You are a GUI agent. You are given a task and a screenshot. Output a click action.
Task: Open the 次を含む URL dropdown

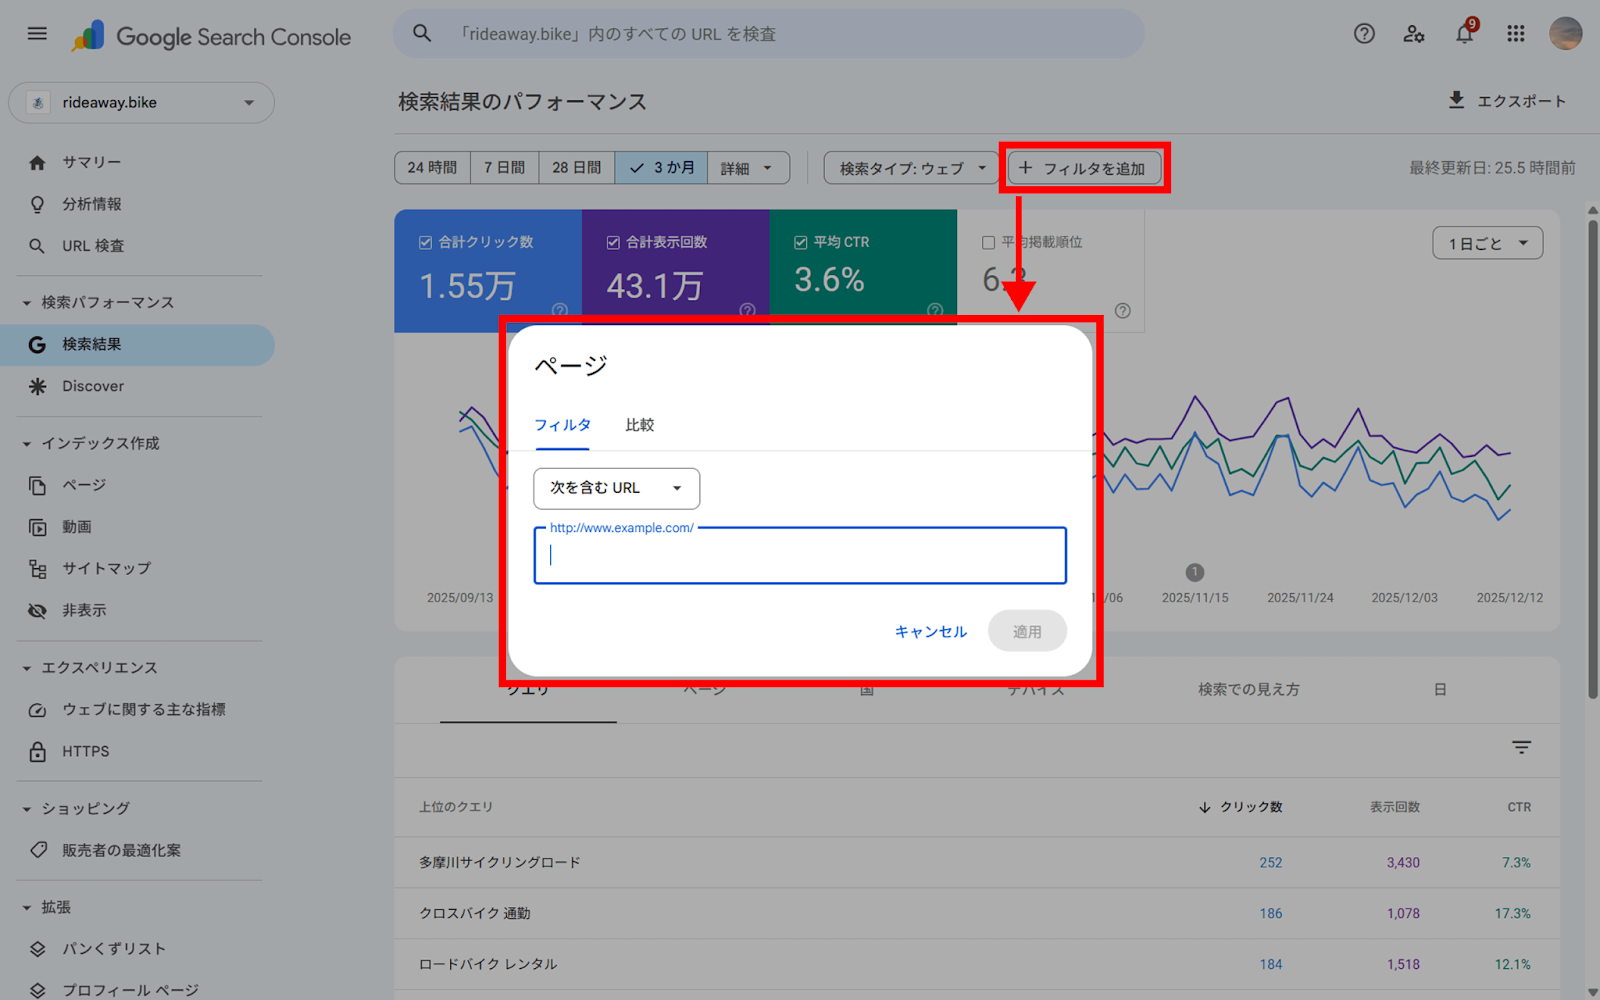[616, 488]
